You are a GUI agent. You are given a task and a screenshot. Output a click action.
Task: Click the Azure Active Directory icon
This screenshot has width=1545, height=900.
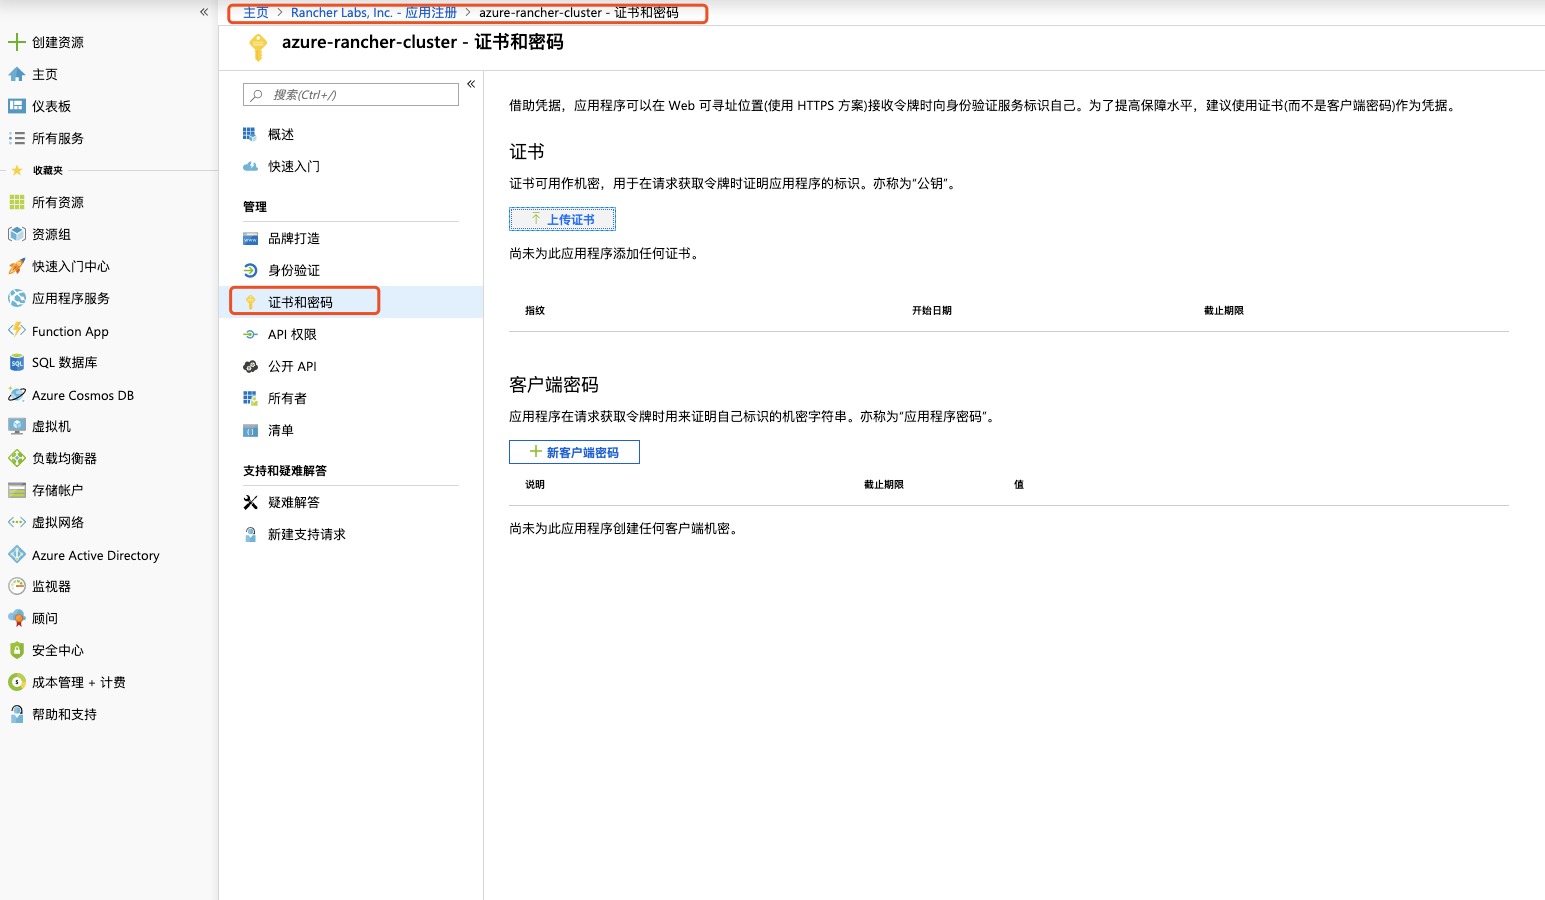[x=16, y=554]
